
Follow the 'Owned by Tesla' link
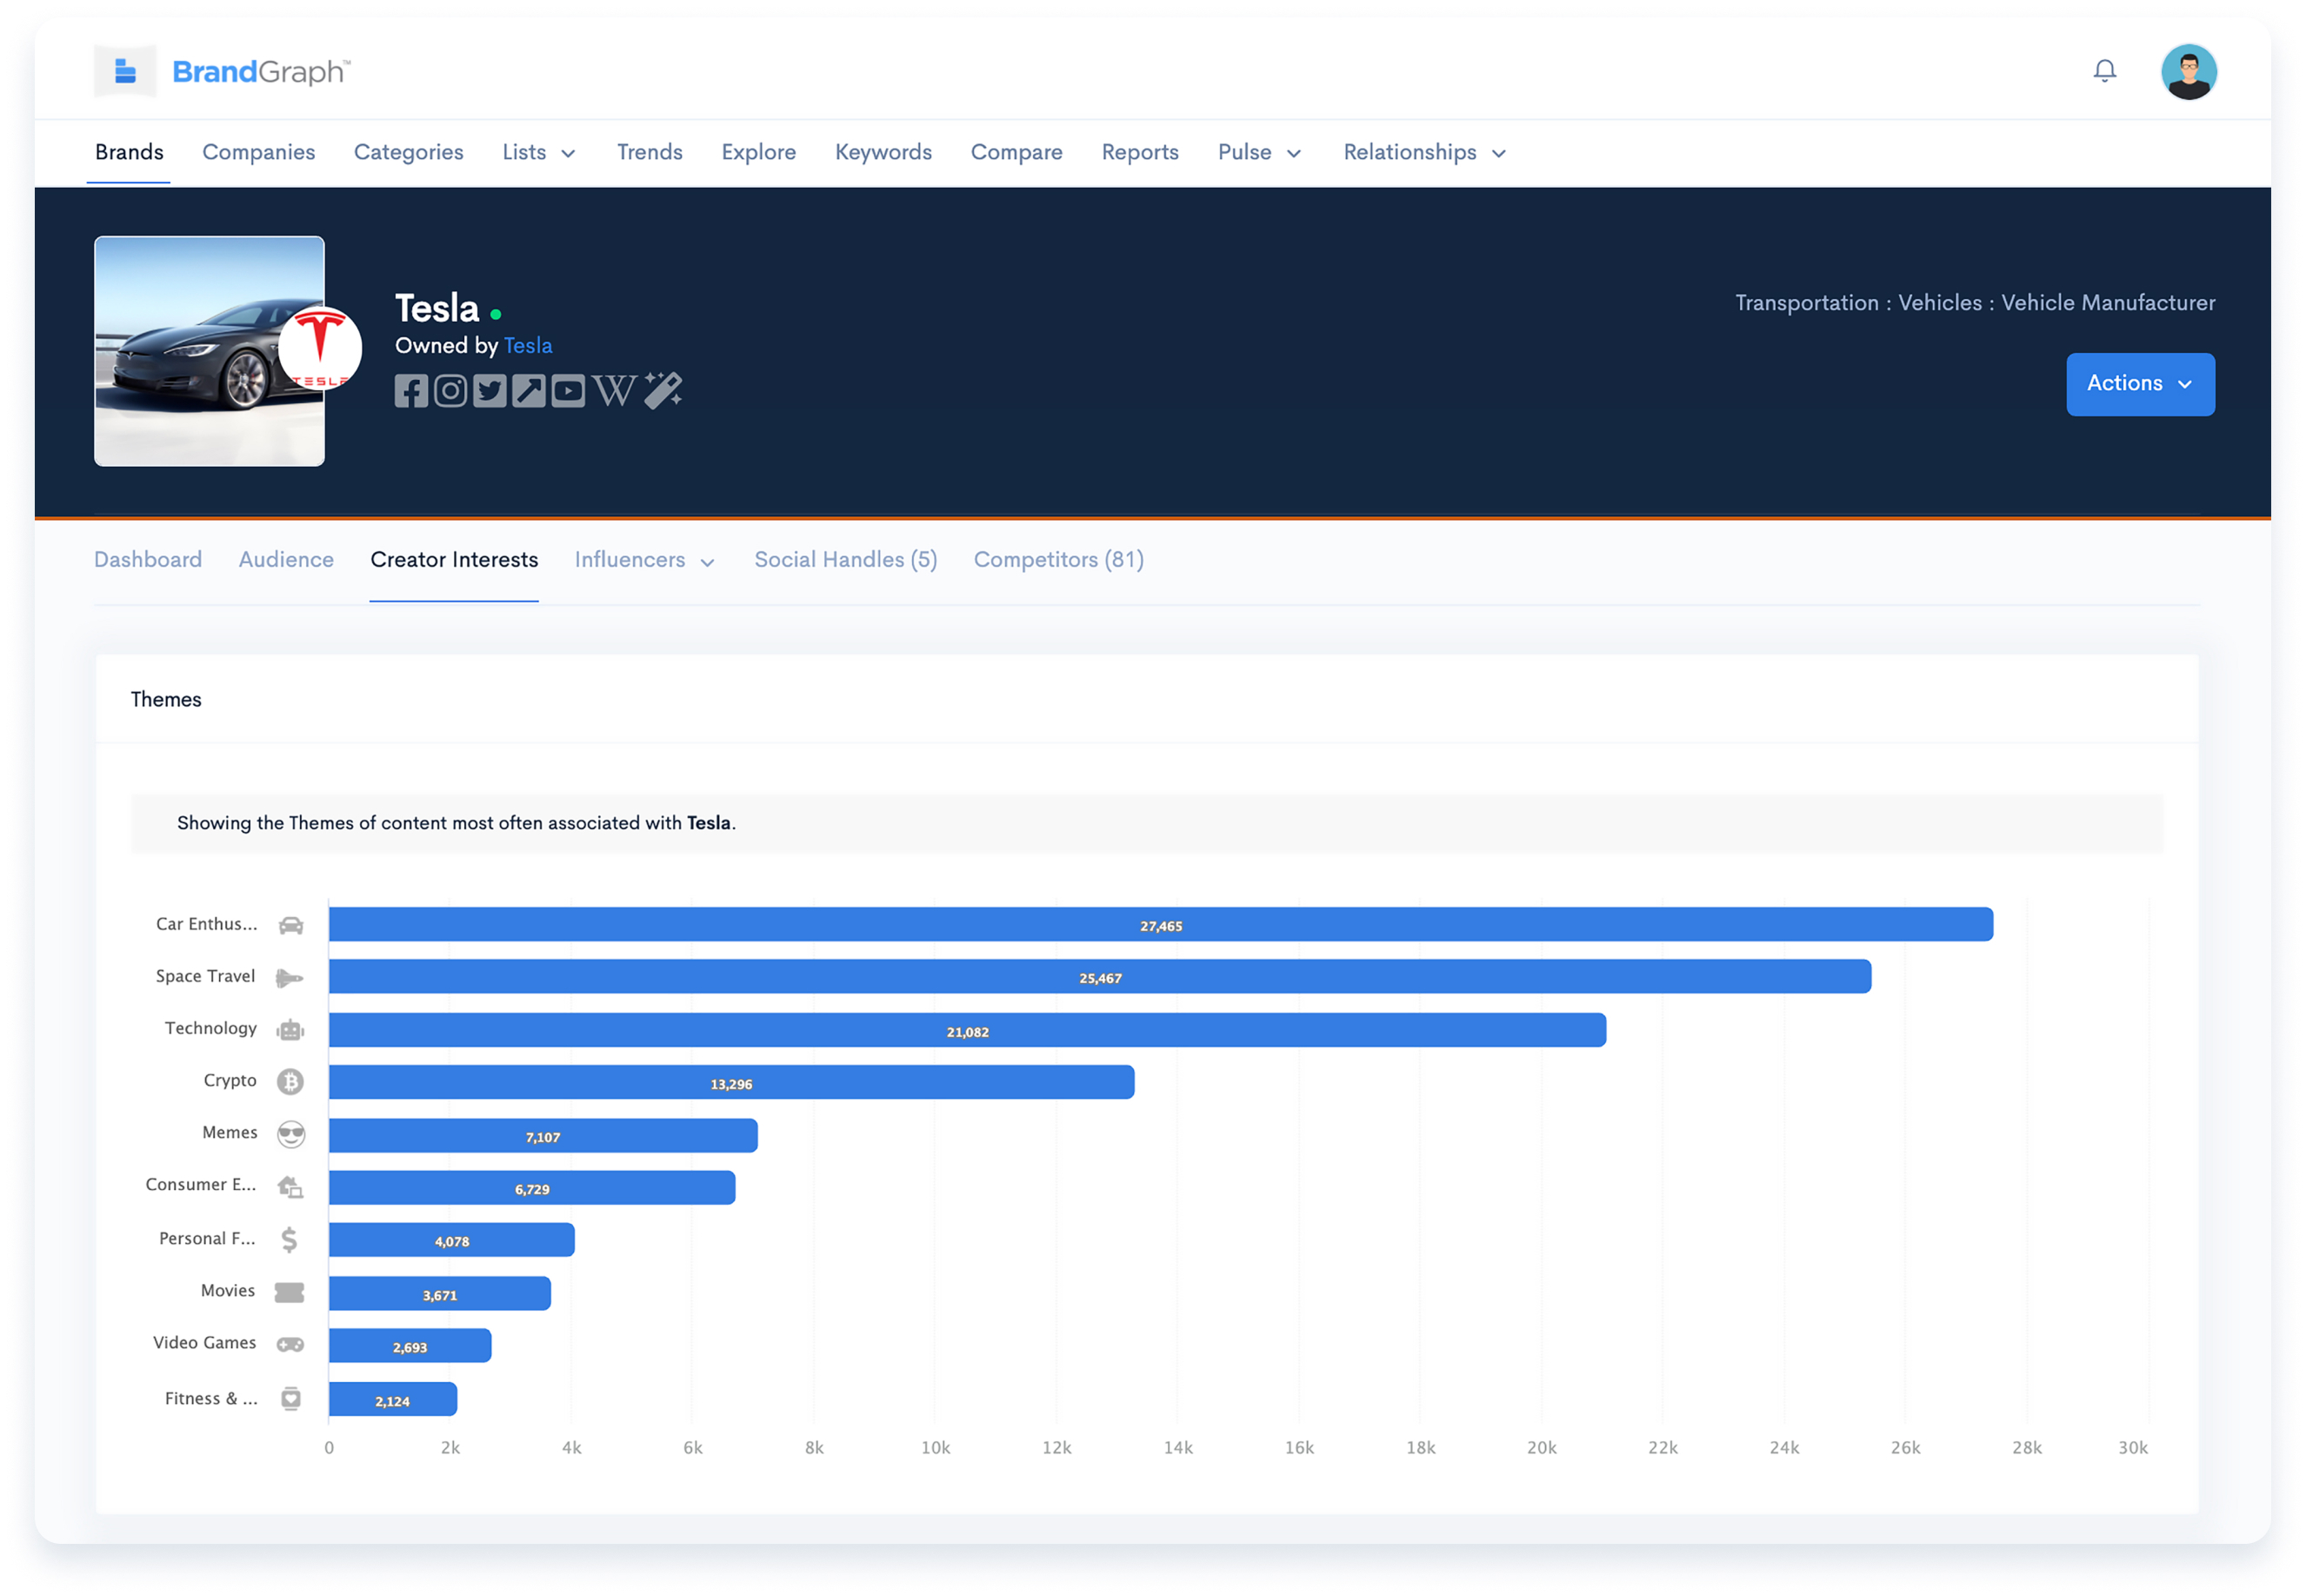coord(527,346)
